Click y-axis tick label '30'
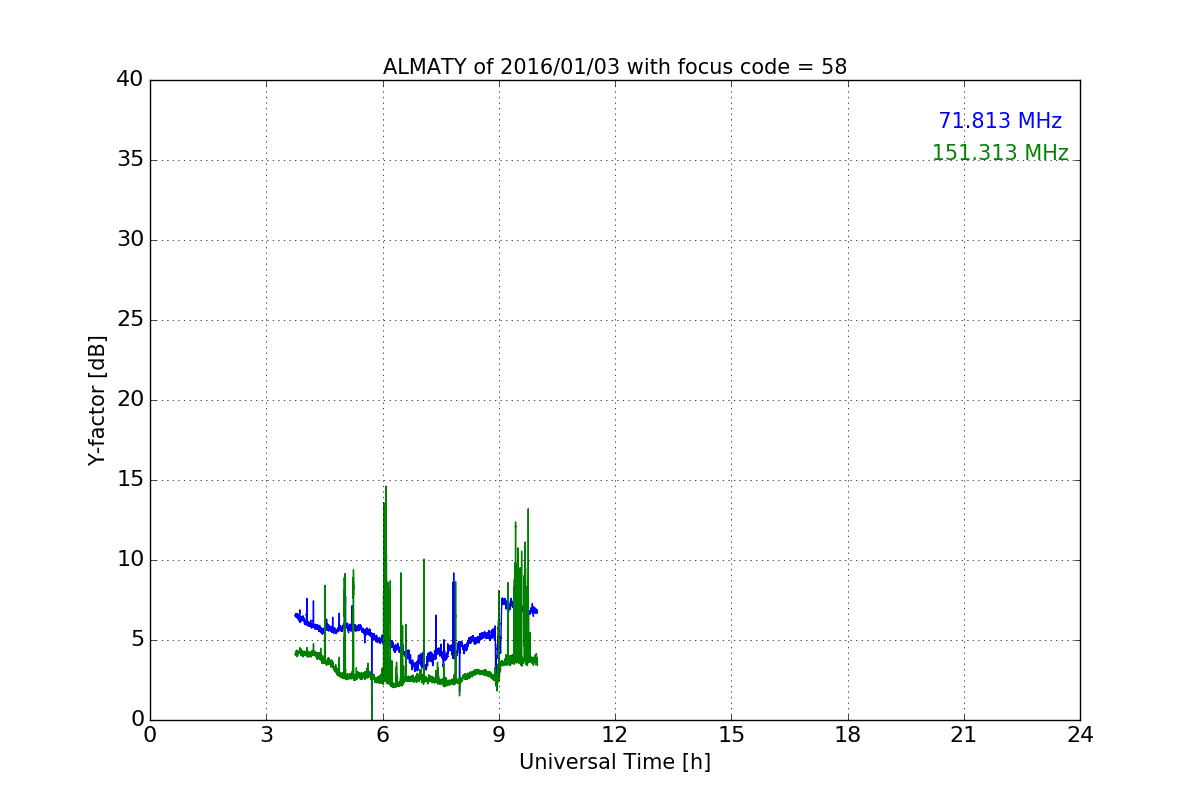The height and width of the screenshot is (800, 1200). point(131,240)
